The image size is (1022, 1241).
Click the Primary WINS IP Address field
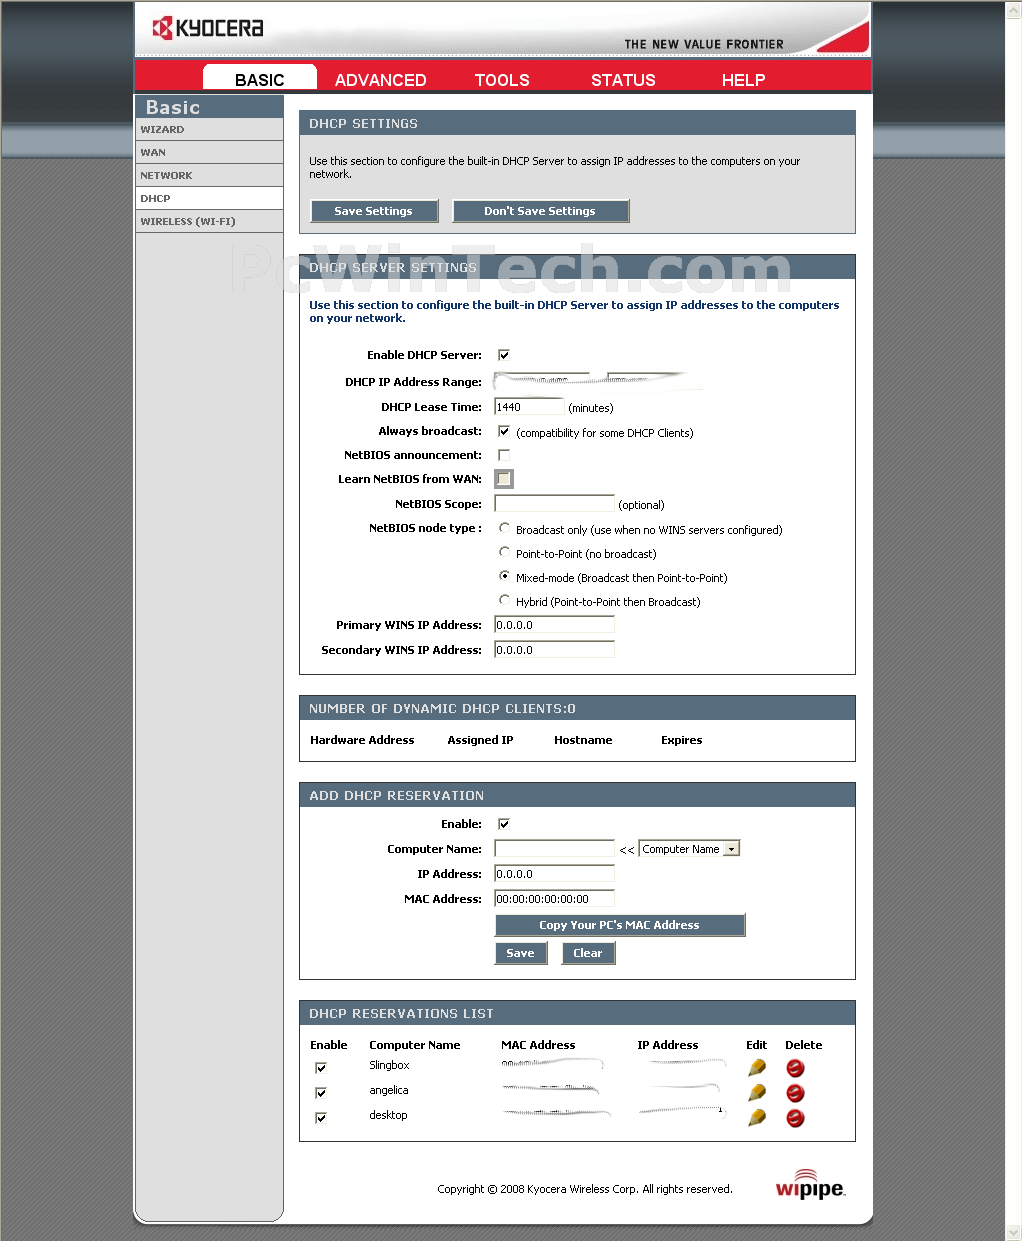click(554, 625)
